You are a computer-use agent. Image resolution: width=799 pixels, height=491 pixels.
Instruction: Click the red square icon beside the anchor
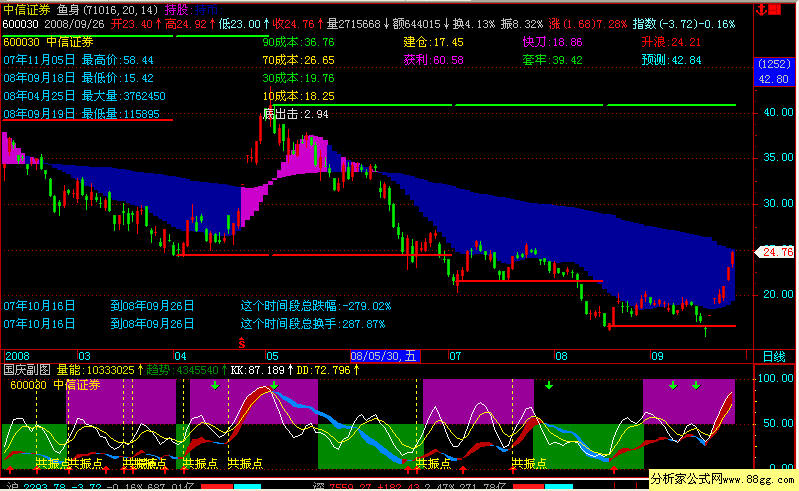click(775, 9)
